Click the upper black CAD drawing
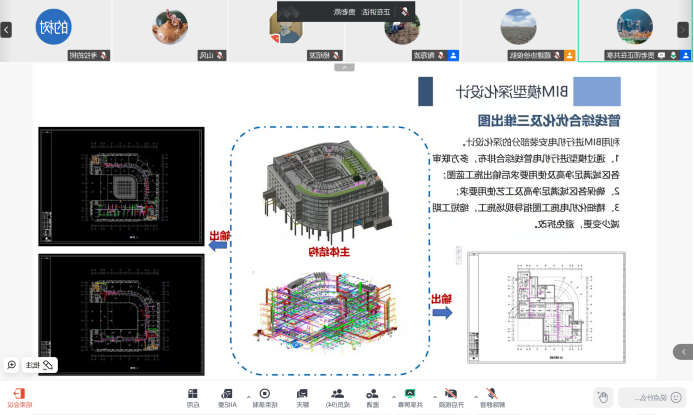The width and height of the screenshot is (694, 415). 121,186
